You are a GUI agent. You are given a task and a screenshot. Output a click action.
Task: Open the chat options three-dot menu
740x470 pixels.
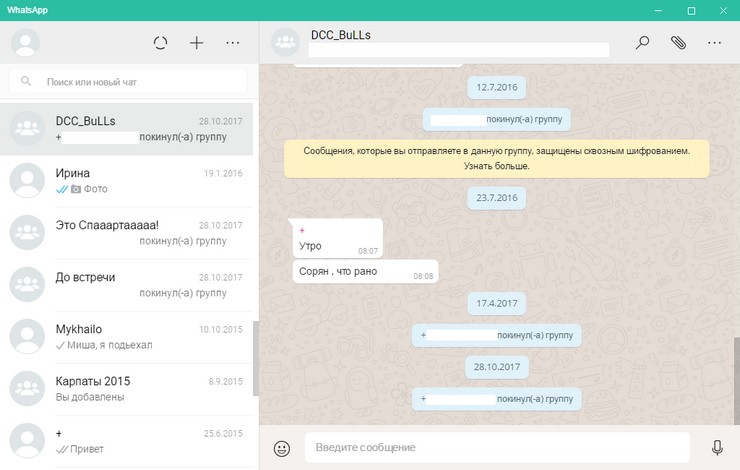pyautogui.click(x=714, y=43)
